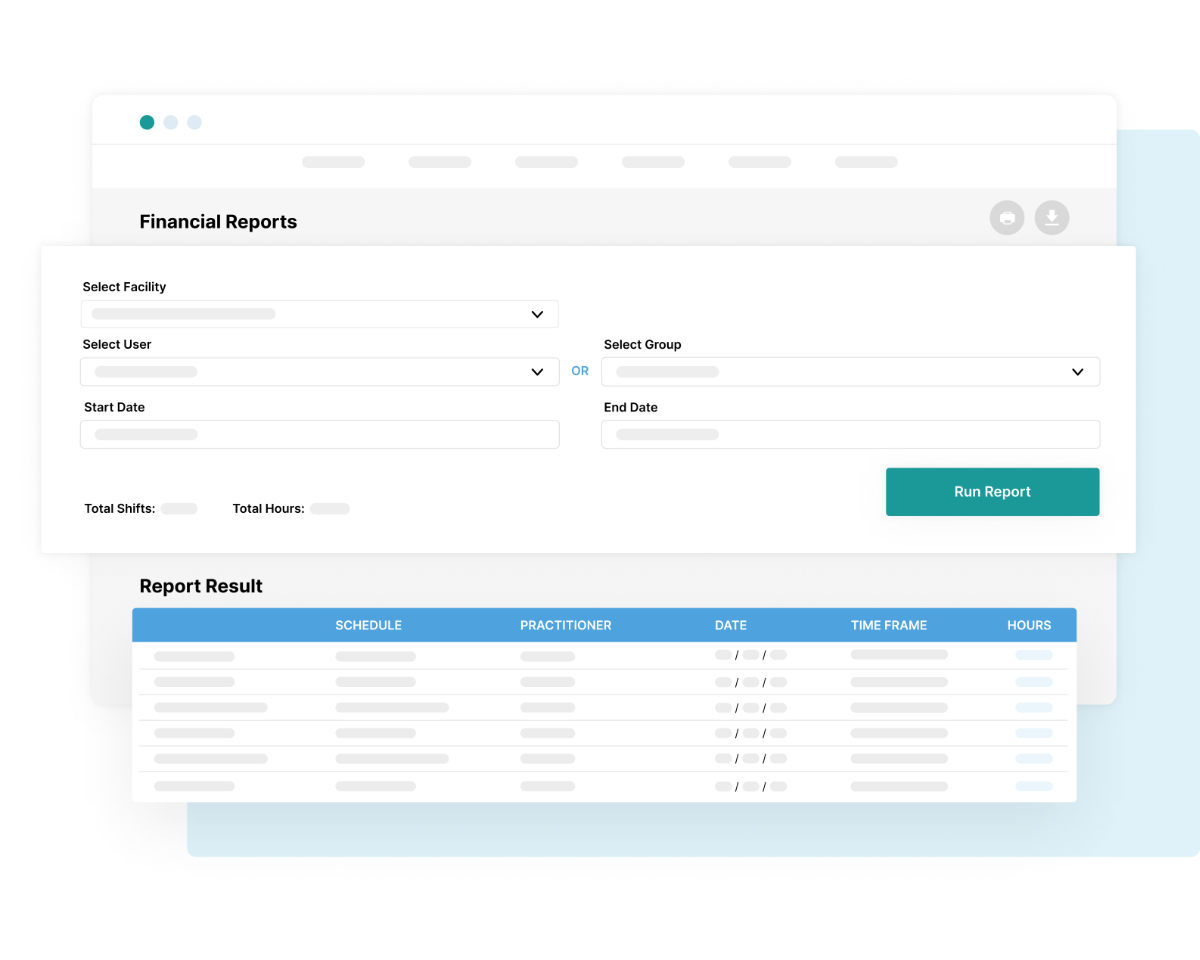Viewport: 1200px width, 960px height.
Task: Click the TIME FRAME column header
Action: [889, 625]
